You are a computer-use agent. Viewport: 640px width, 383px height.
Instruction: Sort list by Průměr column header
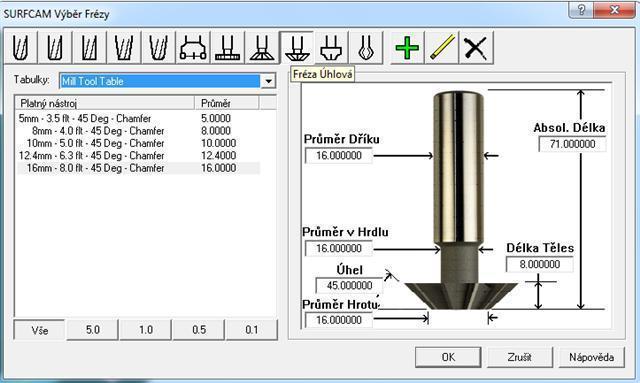227,103
